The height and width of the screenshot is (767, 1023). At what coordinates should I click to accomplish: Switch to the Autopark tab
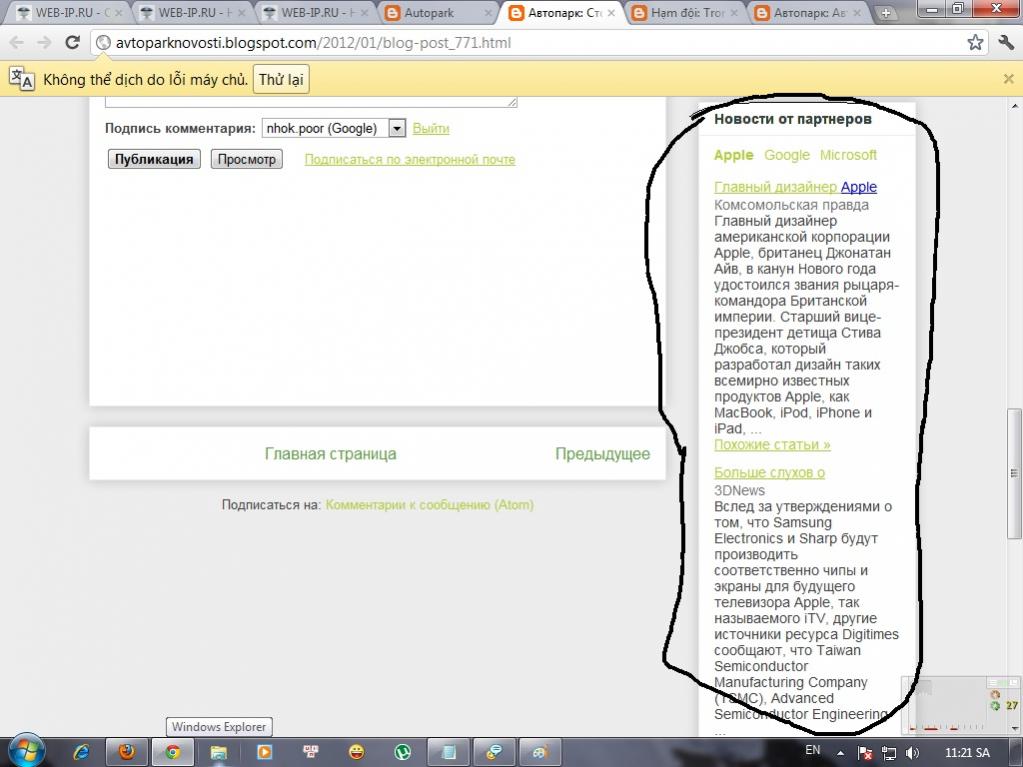point(438,12)
